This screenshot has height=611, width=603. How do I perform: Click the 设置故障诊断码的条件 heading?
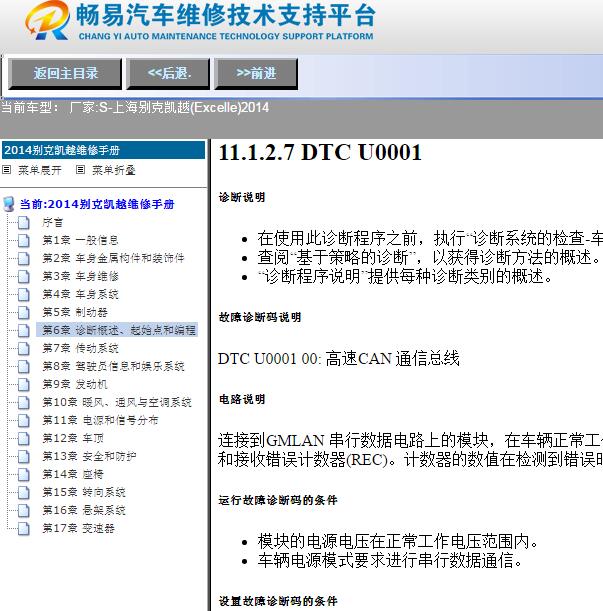[278, 601]
